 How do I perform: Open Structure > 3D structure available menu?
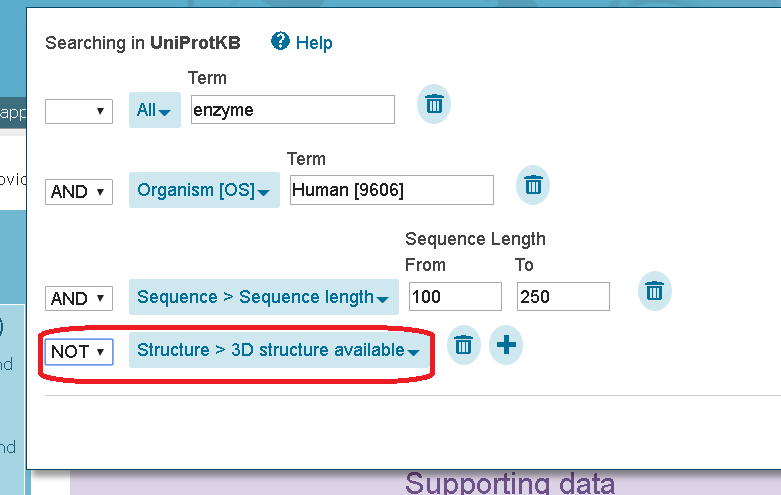[x=279, y=351]
